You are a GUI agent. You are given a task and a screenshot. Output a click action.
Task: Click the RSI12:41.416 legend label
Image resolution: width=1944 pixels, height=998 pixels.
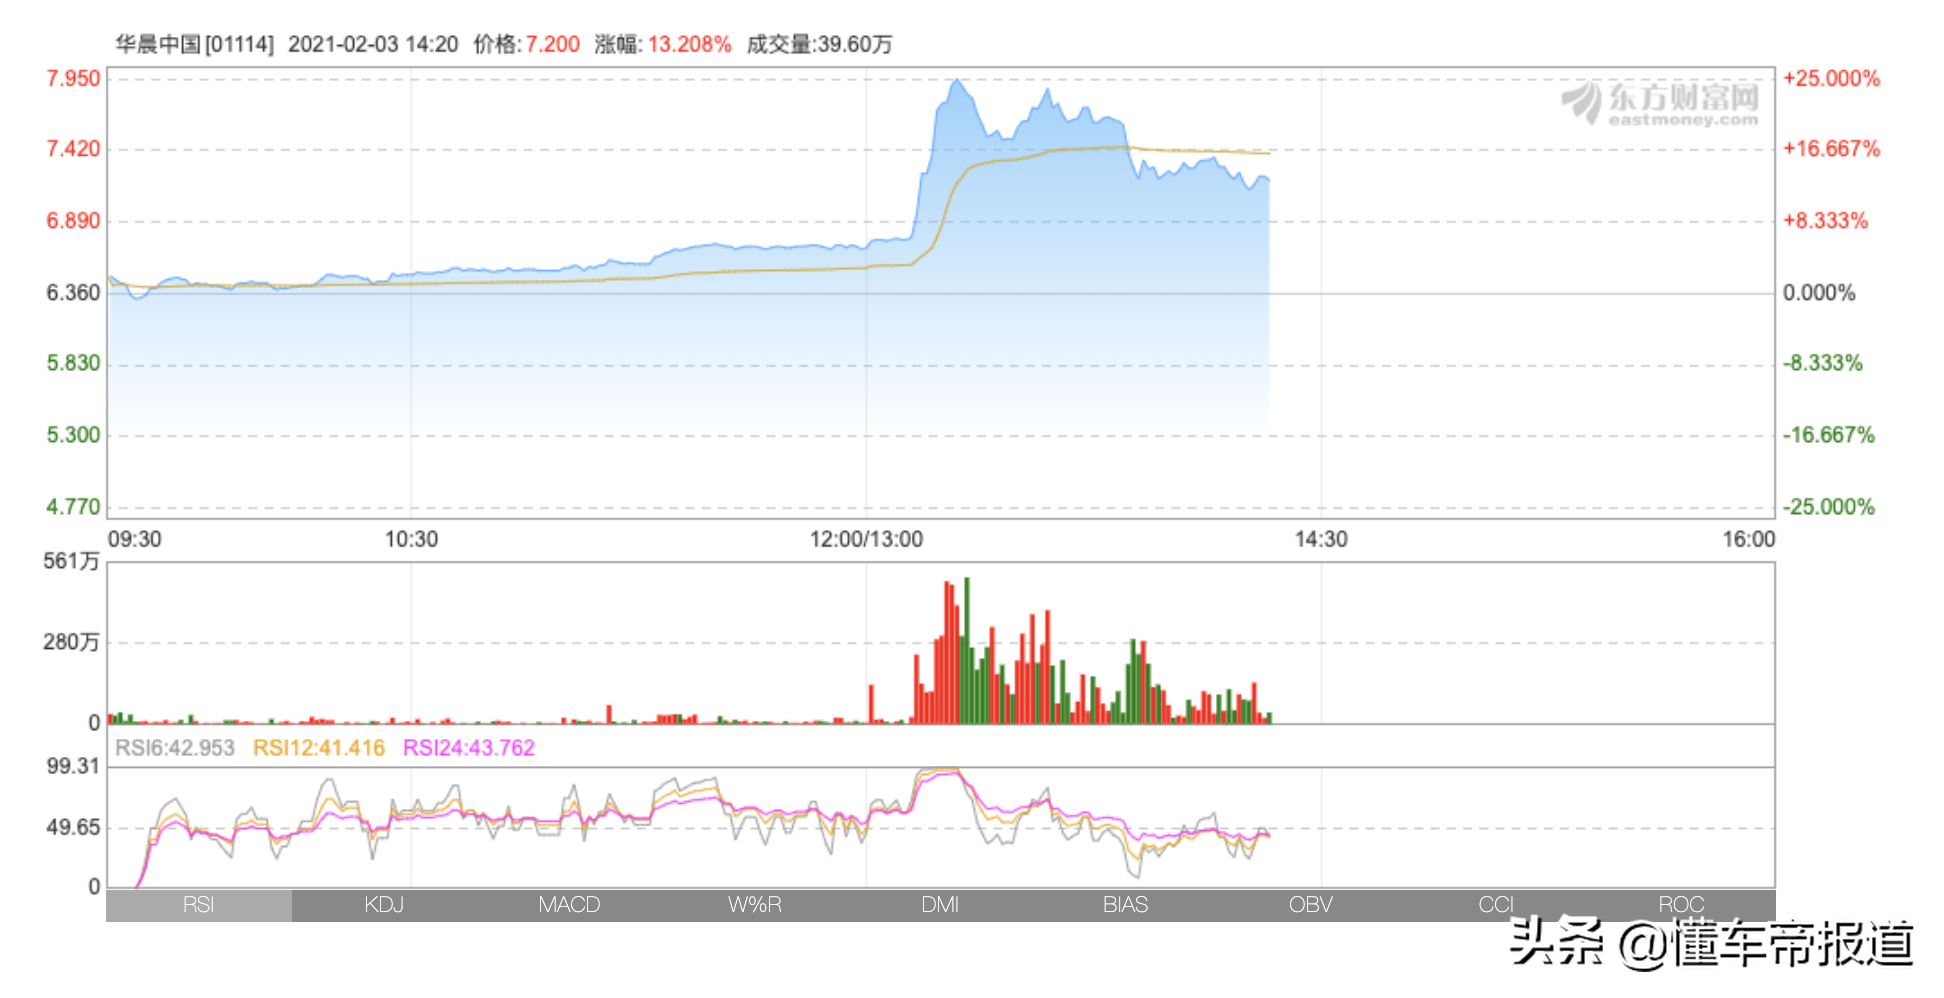click(319, 748)
